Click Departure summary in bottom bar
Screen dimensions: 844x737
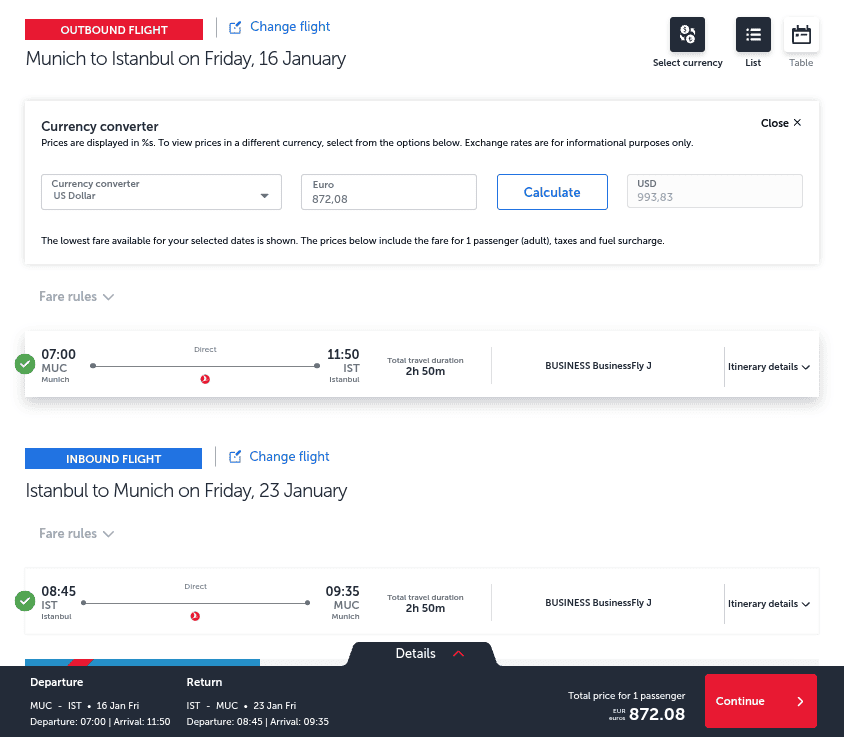(x=100, y=702)
